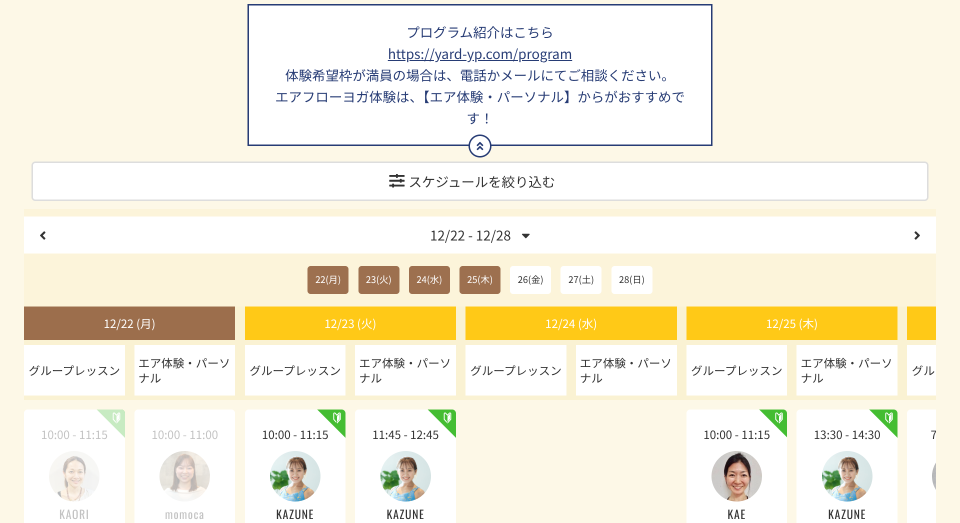The width and height of the screenshot is (960, 523).
Task: Open the yard-yp.com program link
Action: pos(480,54)
